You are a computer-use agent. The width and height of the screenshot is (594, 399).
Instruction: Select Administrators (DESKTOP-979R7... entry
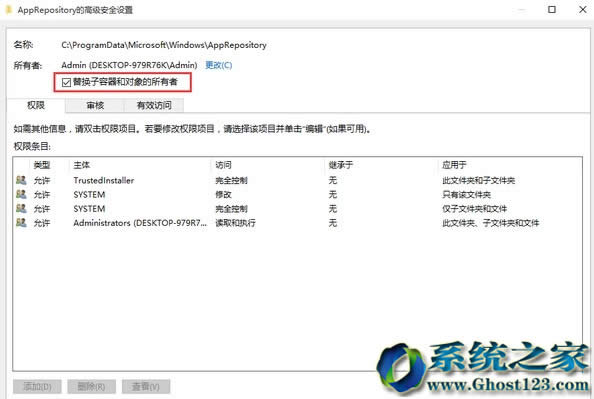tap(140, 223)
